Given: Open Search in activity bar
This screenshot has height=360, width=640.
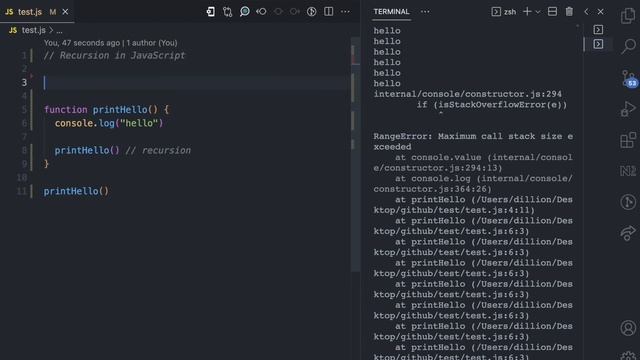Looking at the screenshot, I should coord(628,46).
